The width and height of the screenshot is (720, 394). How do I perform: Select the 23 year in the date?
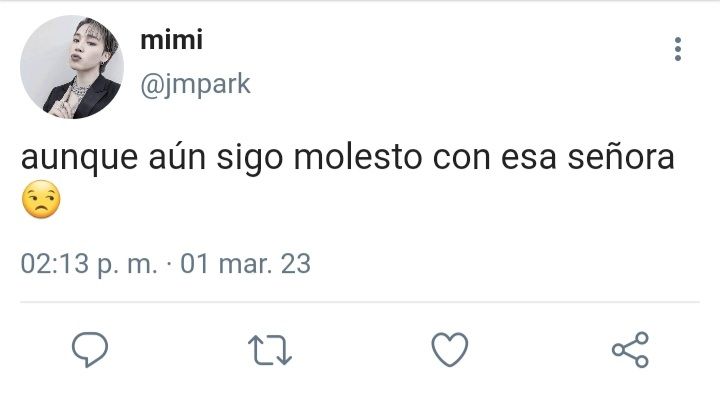(296, 264)
